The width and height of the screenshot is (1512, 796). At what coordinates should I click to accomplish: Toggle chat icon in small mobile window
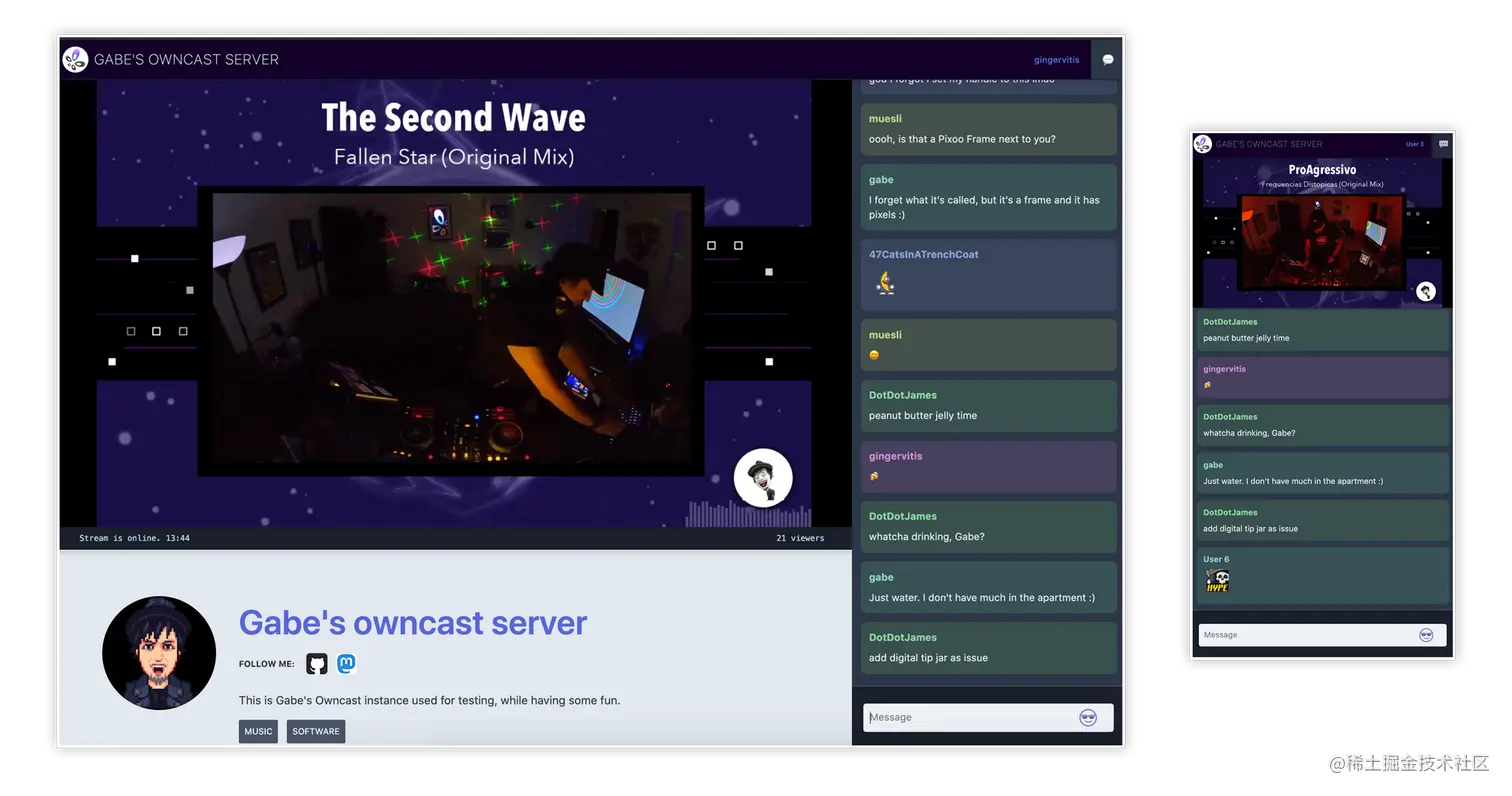pos(1443,144)
